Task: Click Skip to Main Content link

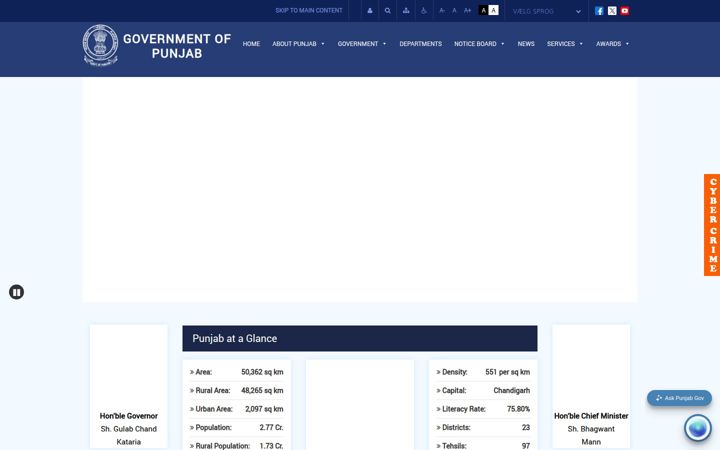Action: click(x=309, y=10)
